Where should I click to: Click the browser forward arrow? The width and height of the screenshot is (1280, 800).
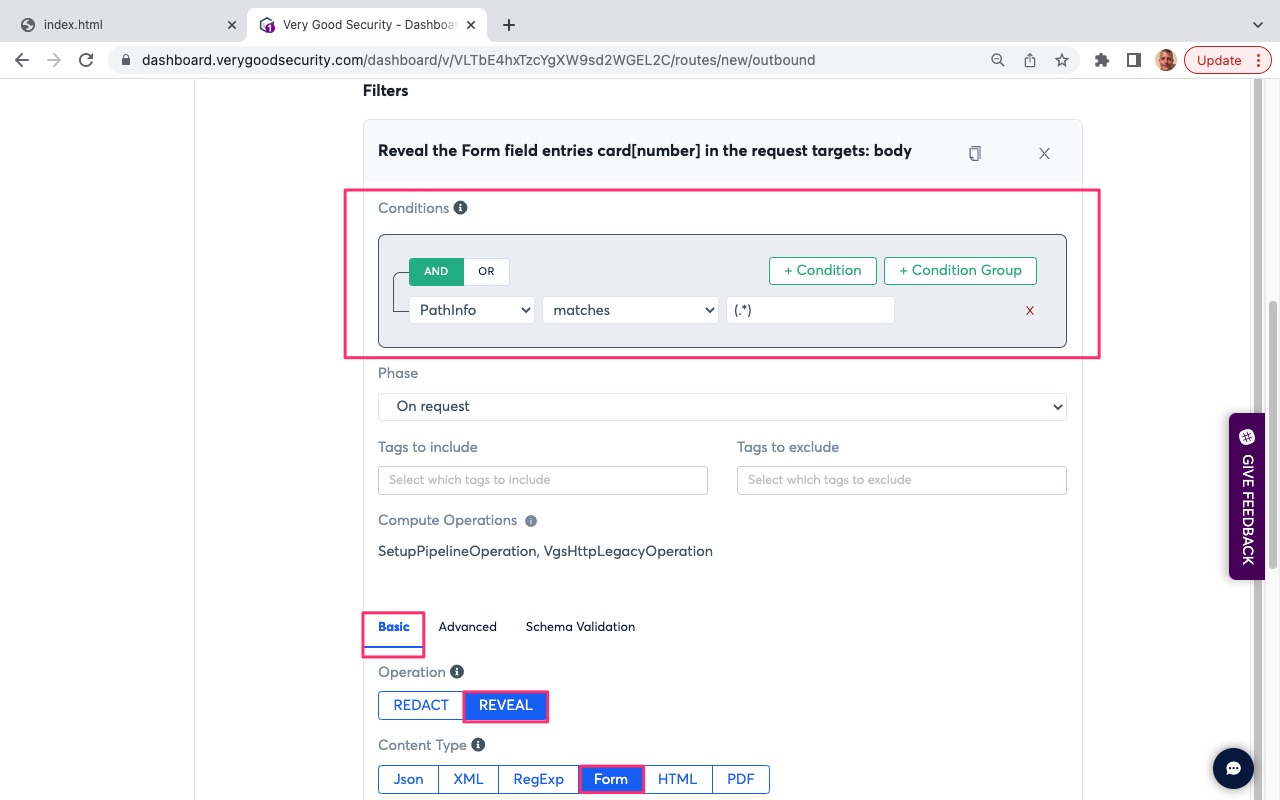tap(54, 60)
